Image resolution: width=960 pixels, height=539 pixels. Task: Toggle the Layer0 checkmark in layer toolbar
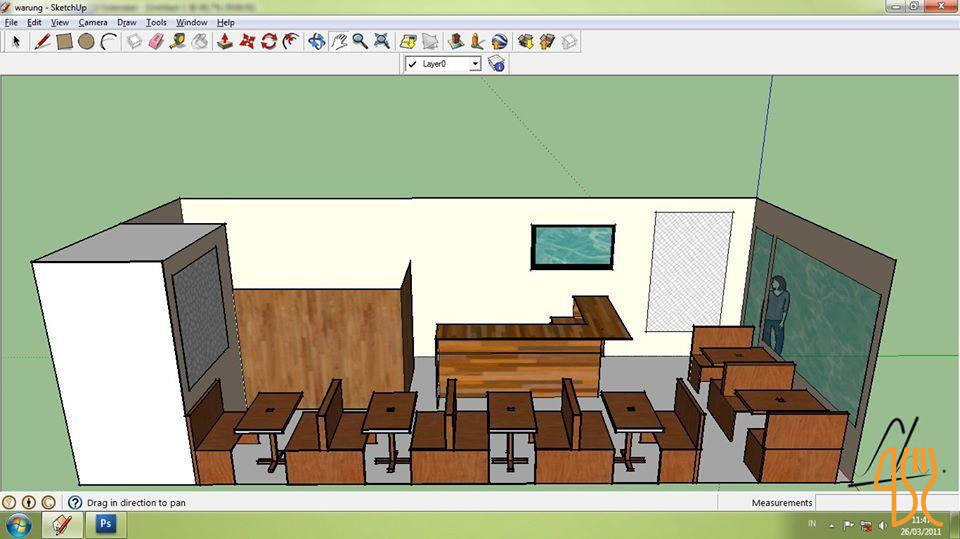point(412,64)
